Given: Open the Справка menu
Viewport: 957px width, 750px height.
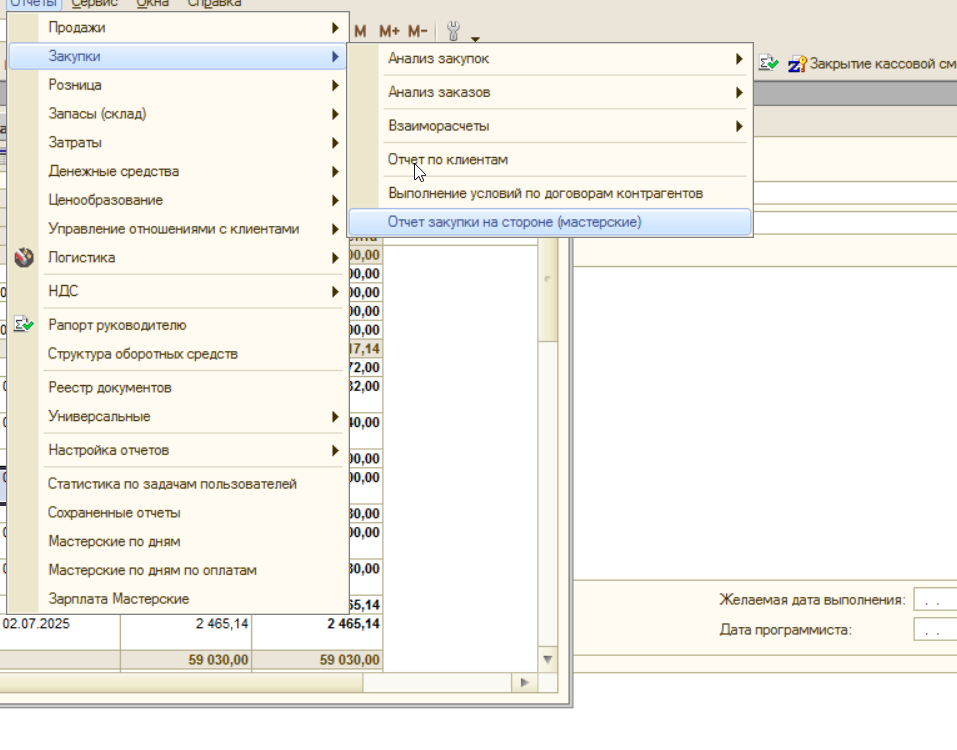Looking at the screenshot, I should click(x=214, y=4).
